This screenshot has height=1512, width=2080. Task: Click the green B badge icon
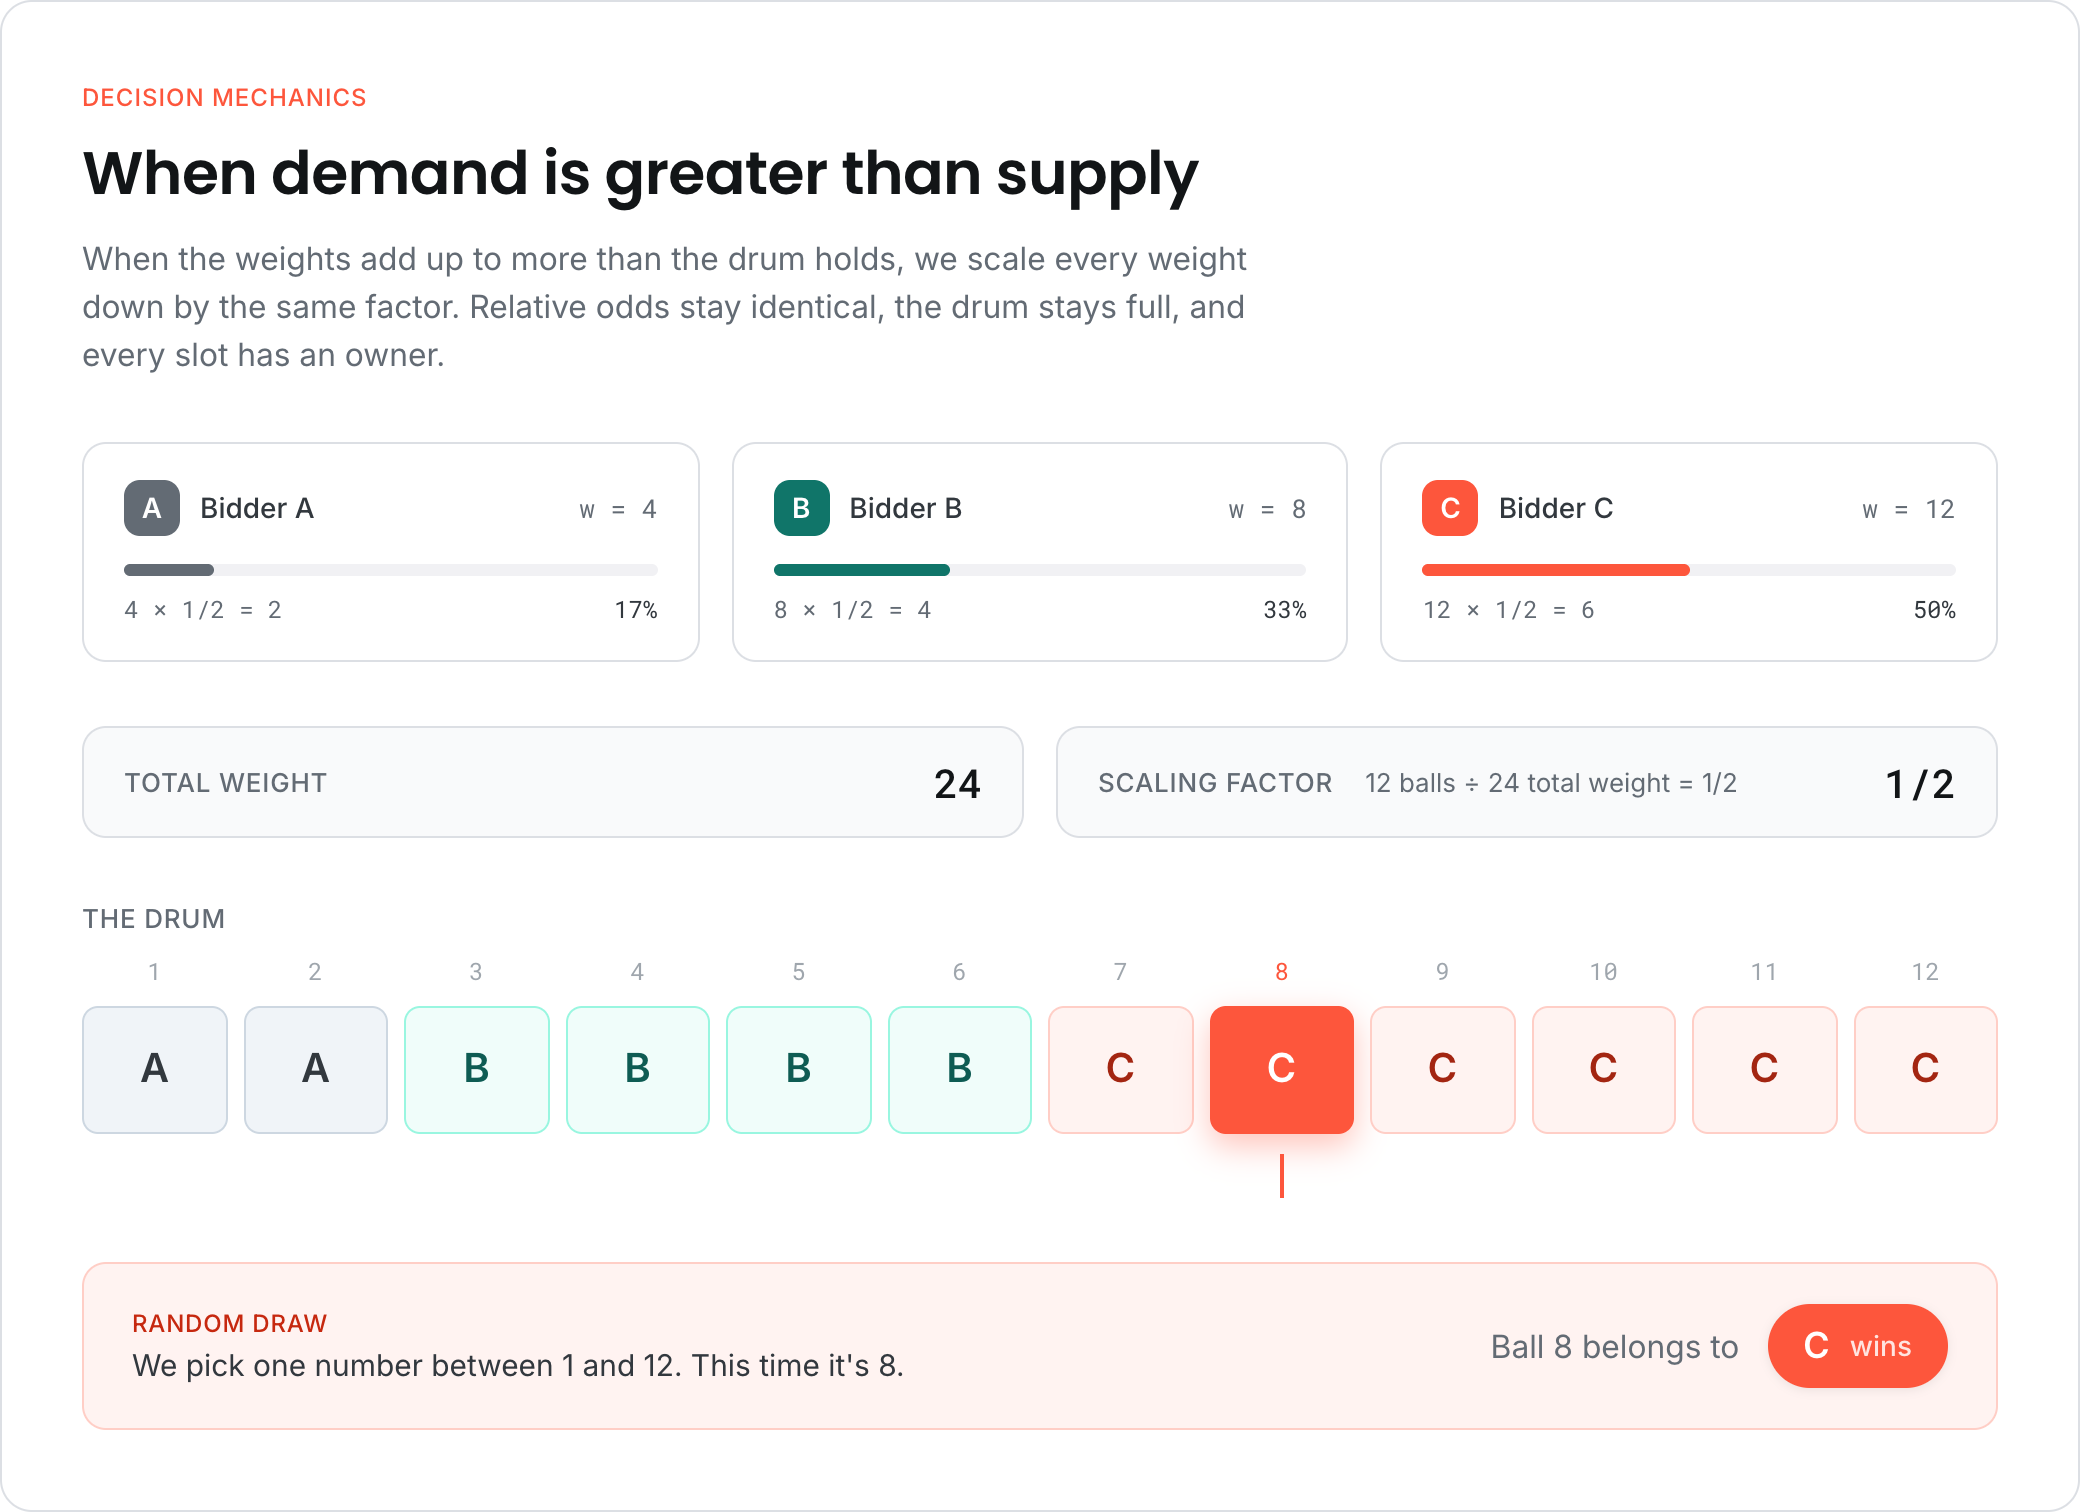(801, 508)
